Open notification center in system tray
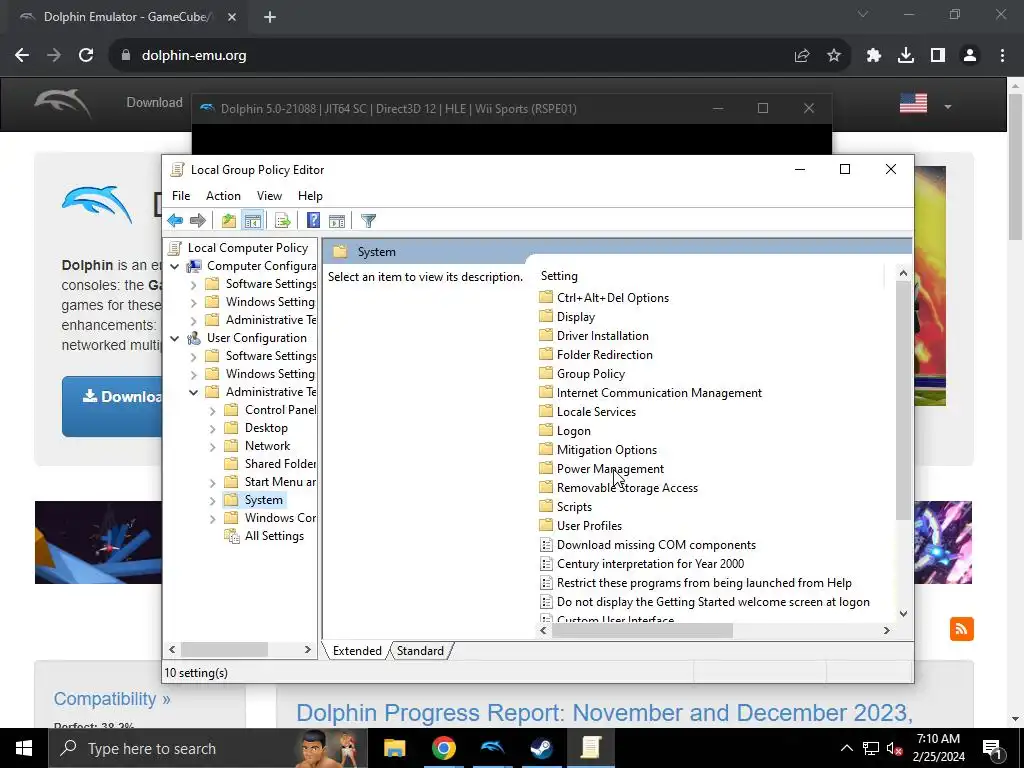The height and width of the screenshot is (768, 1024). [x=992, y=749]
